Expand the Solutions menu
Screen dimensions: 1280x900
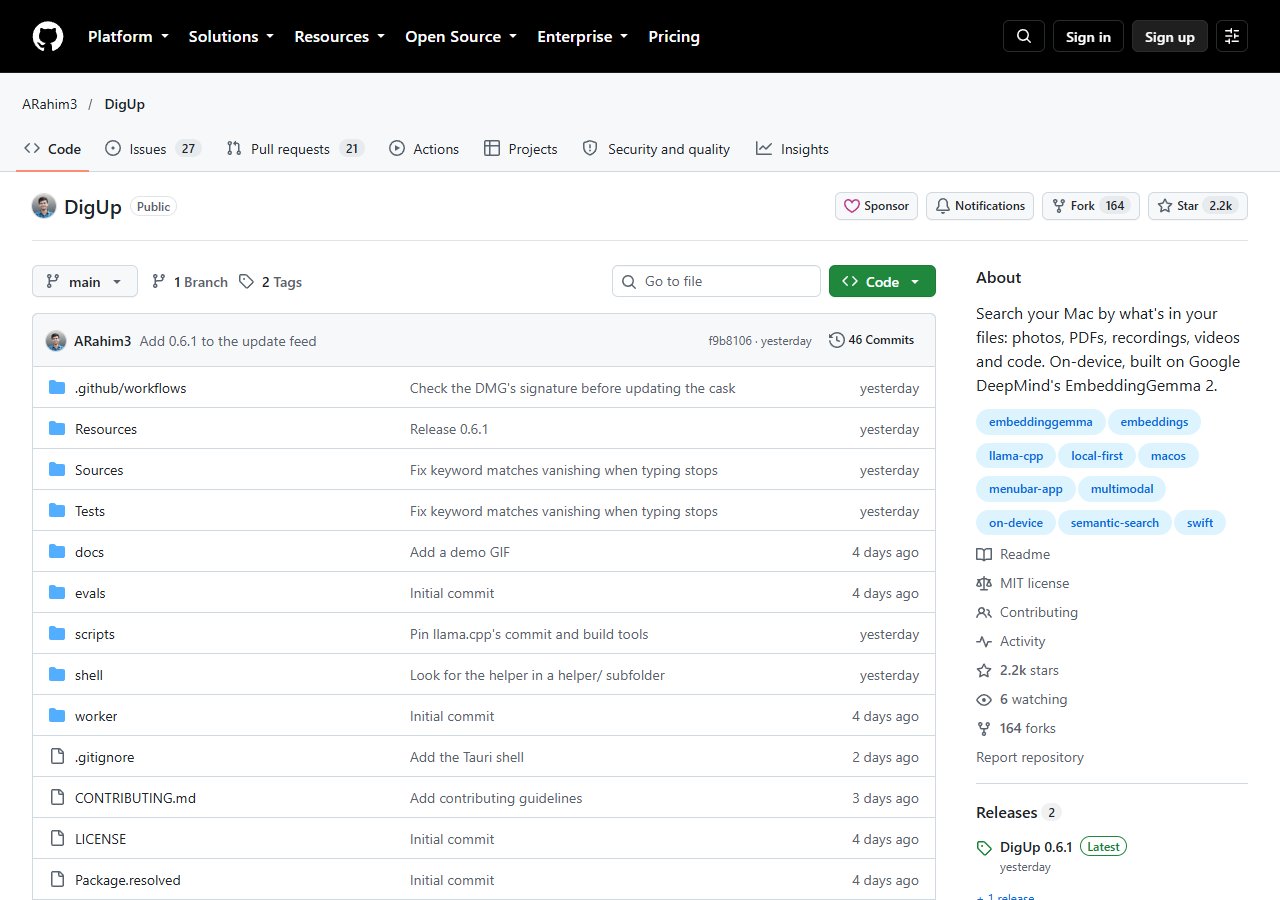pyautogui.click(x=231, y=36)
